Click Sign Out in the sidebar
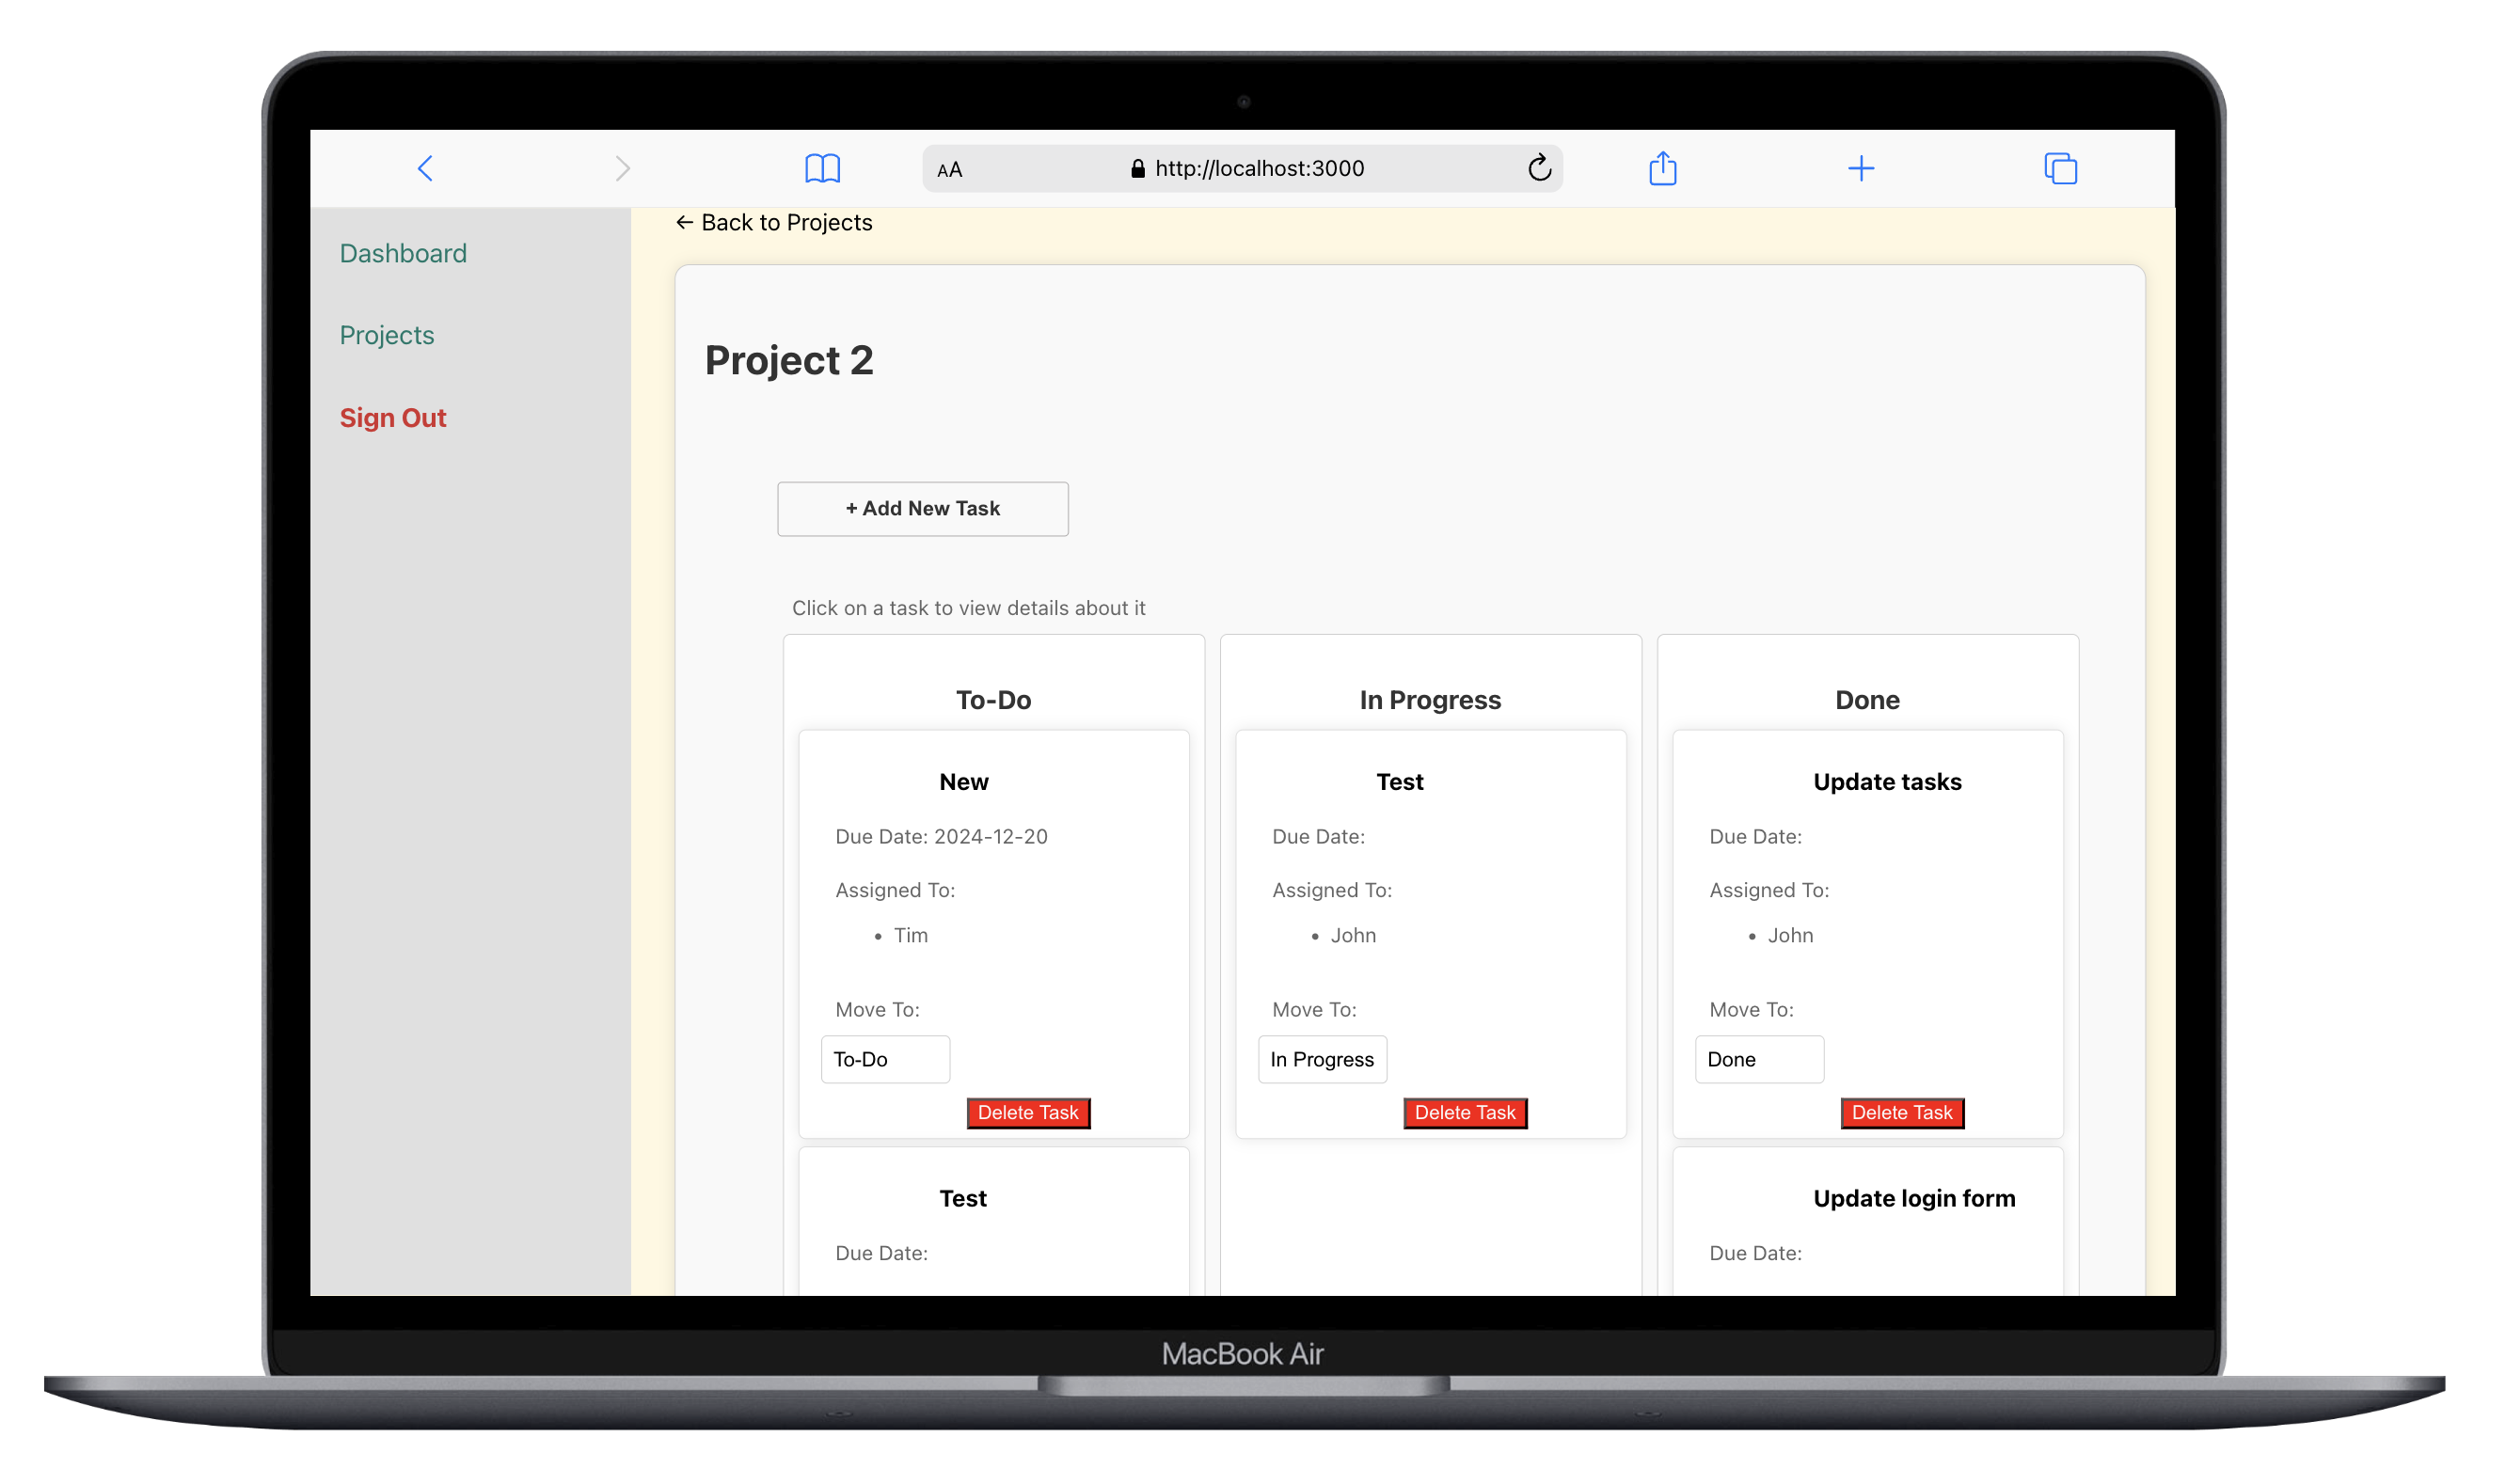The height and width of the screenshot is (1484, 2506). pos(392,417)
